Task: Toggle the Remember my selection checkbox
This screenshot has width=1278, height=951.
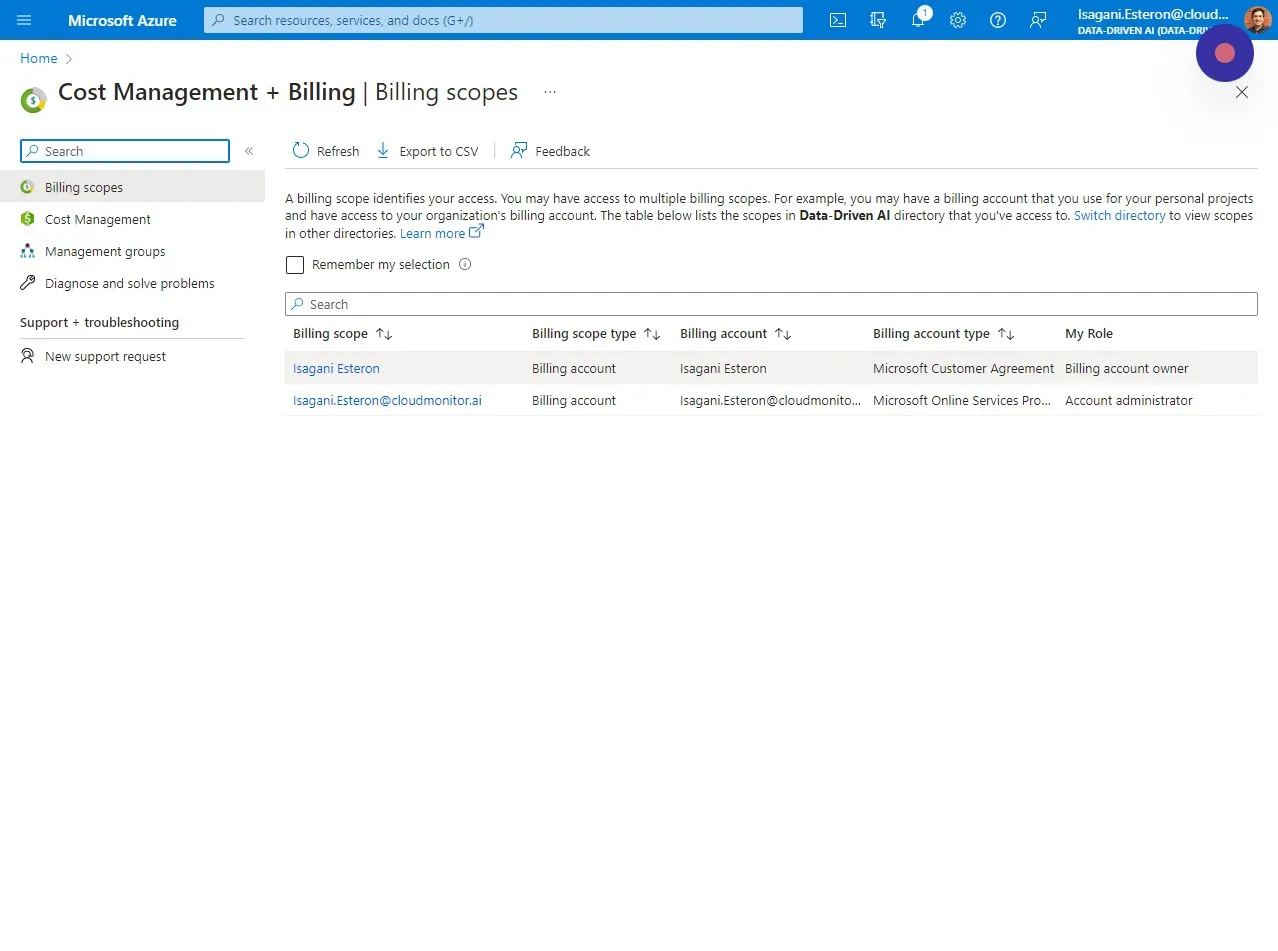Action: pyautogui.click(x=295, y=265)
